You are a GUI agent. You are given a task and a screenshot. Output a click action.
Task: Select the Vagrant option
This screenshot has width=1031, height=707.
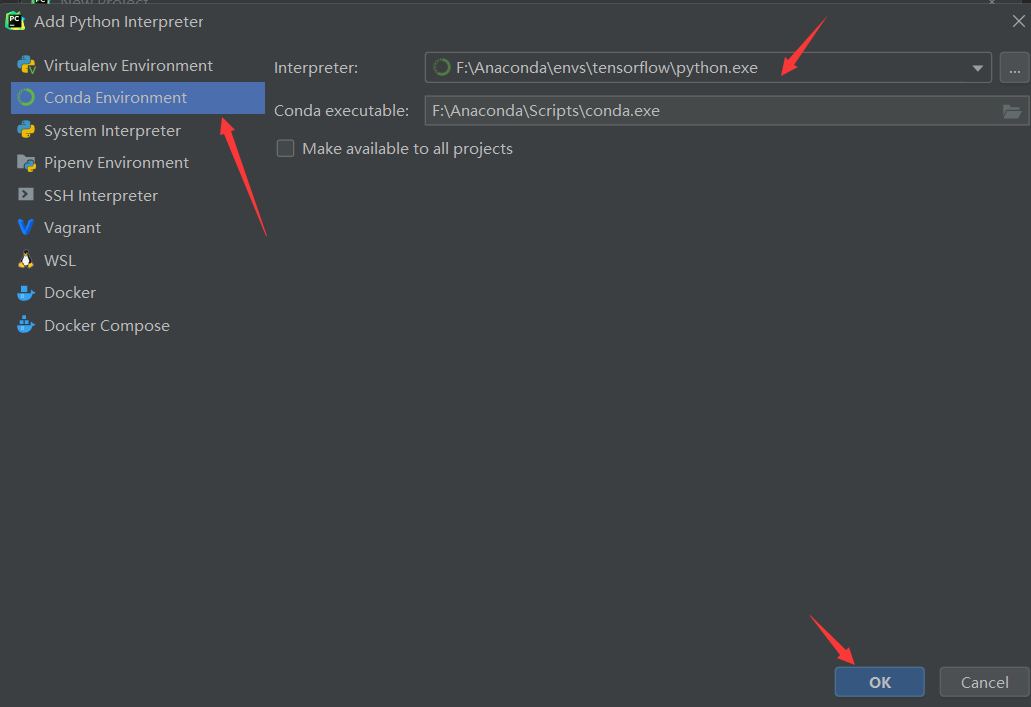coord(138,228)
